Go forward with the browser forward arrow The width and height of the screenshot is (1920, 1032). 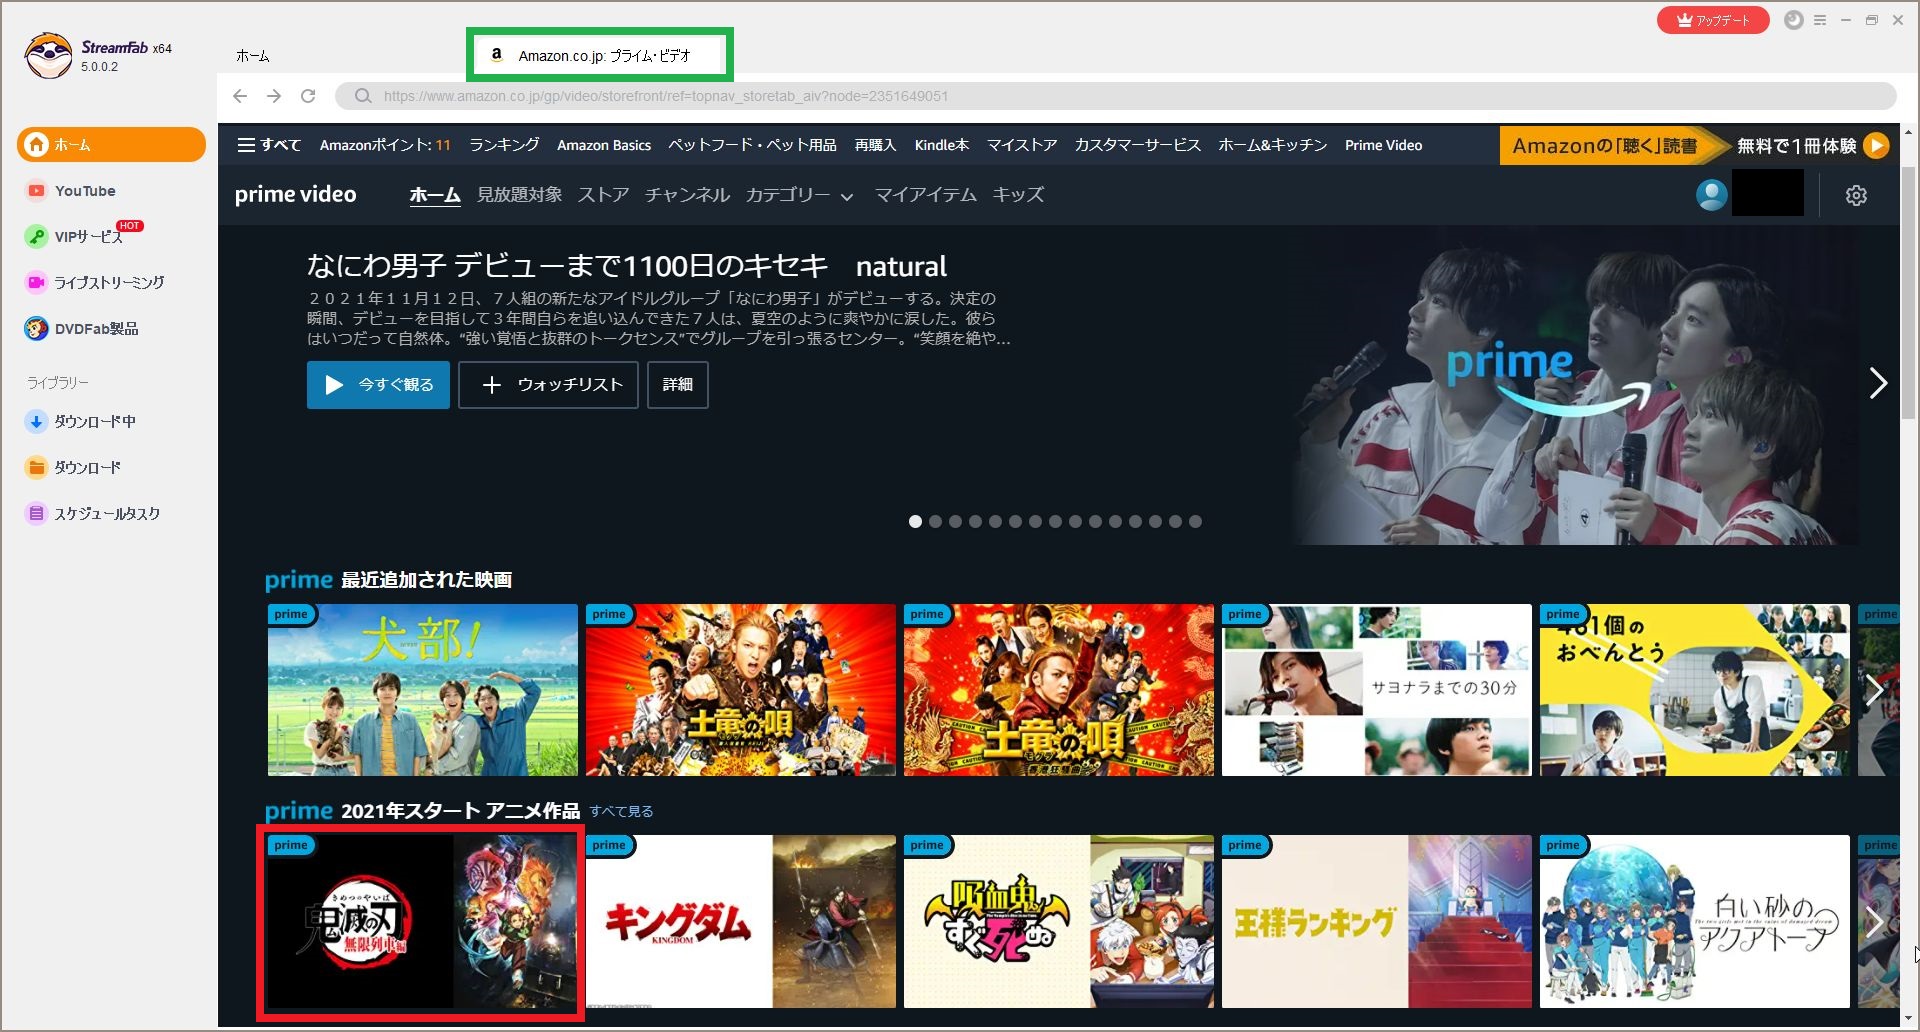pyautogui.click(x=274, y=96)
